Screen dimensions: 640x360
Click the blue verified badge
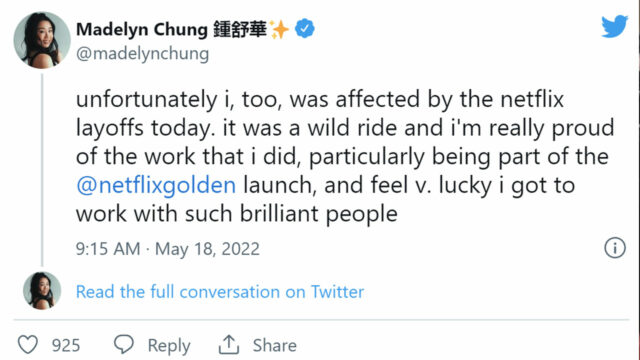[x=304, y=29]
